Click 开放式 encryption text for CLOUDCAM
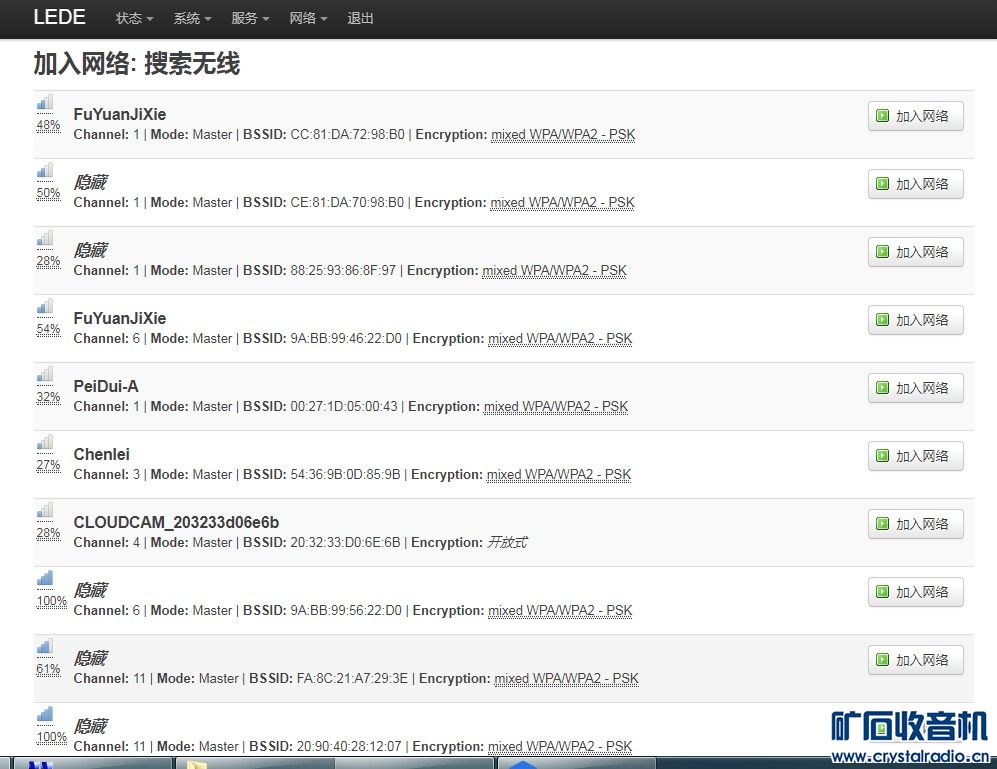The image size is (997, 769). click(507, 543)
